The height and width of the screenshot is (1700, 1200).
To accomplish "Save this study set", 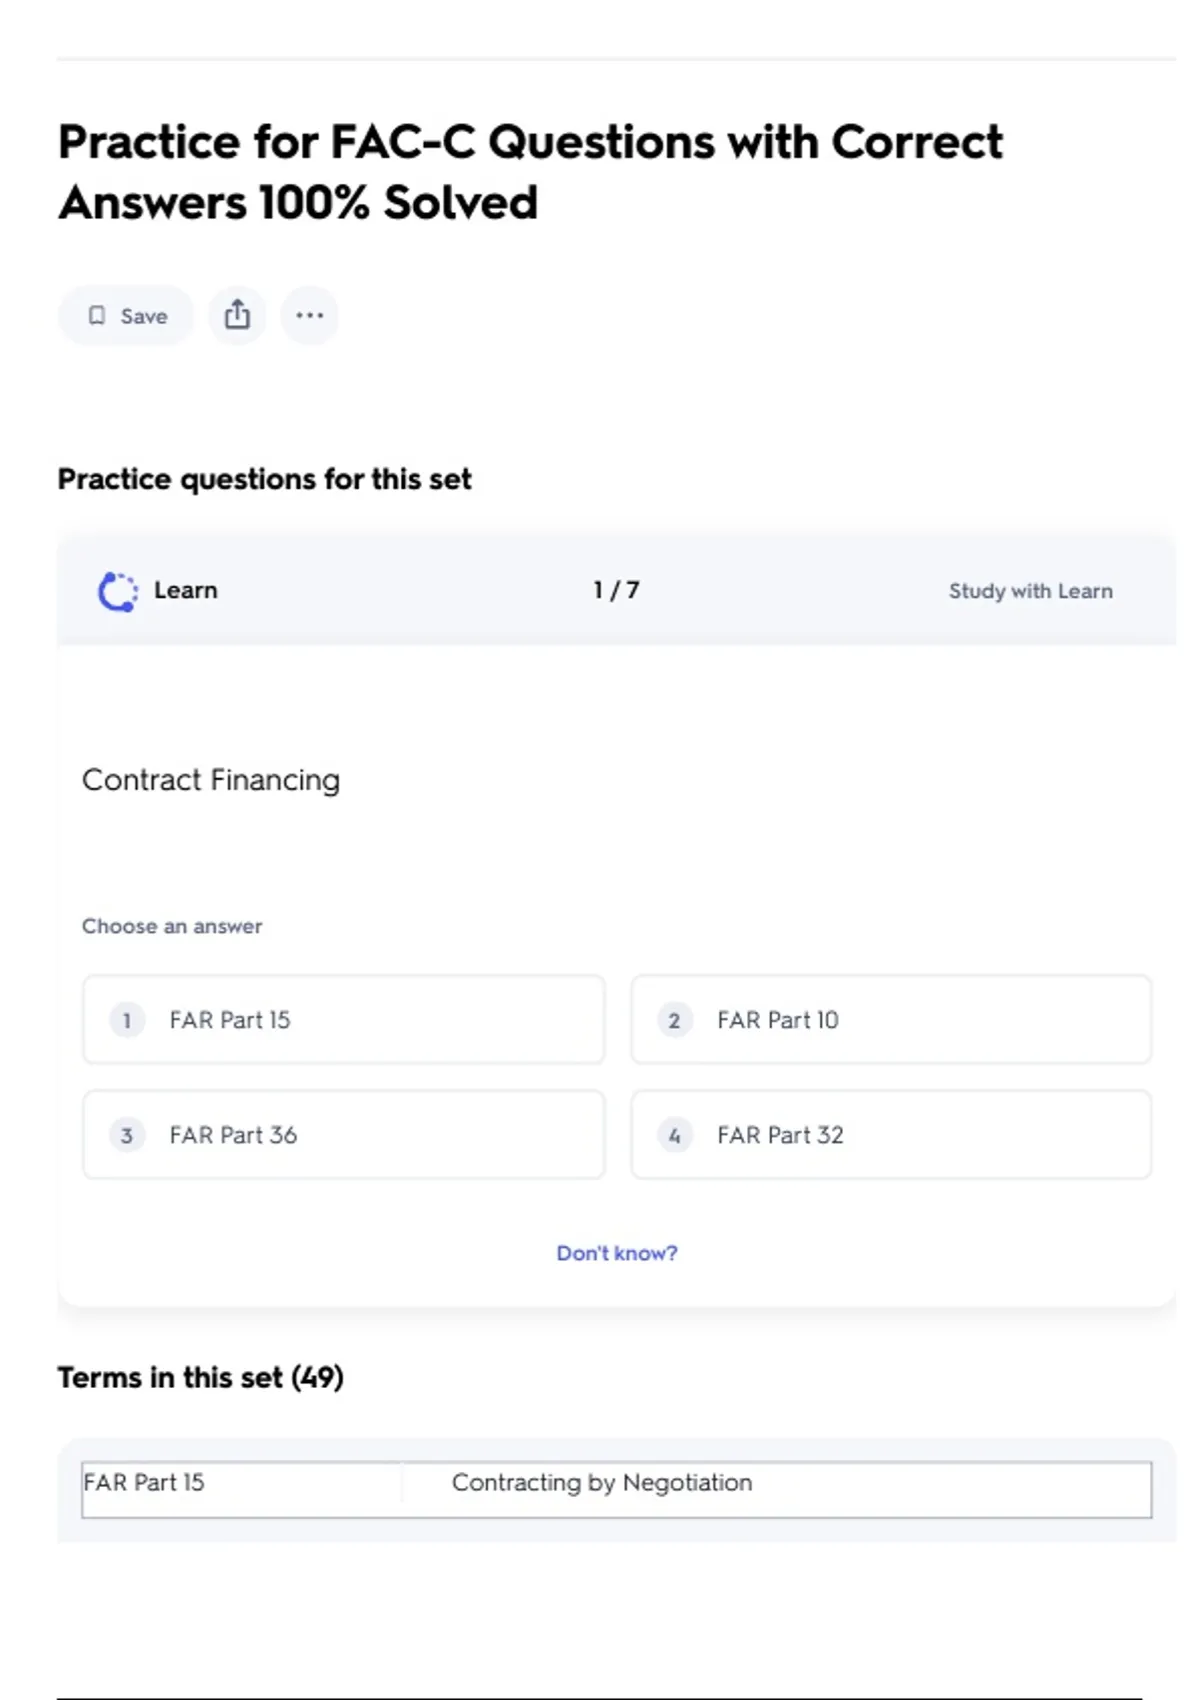I will click(127, 316).
